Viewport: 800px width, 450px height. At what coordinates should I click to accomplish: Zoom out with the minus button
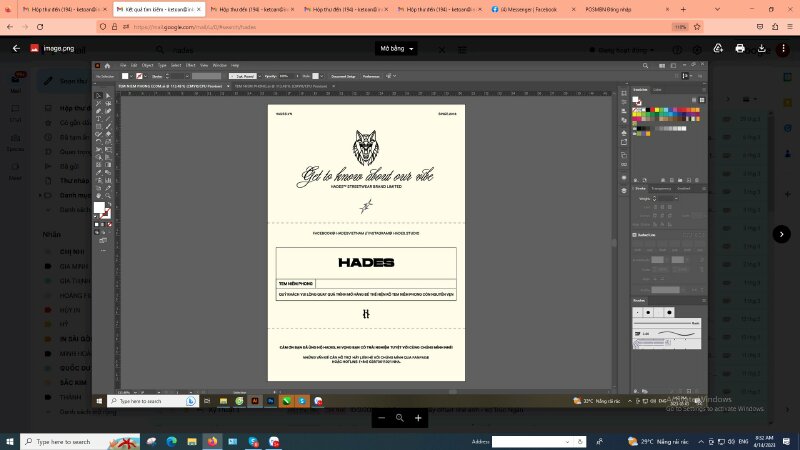[x=381, y=418]
